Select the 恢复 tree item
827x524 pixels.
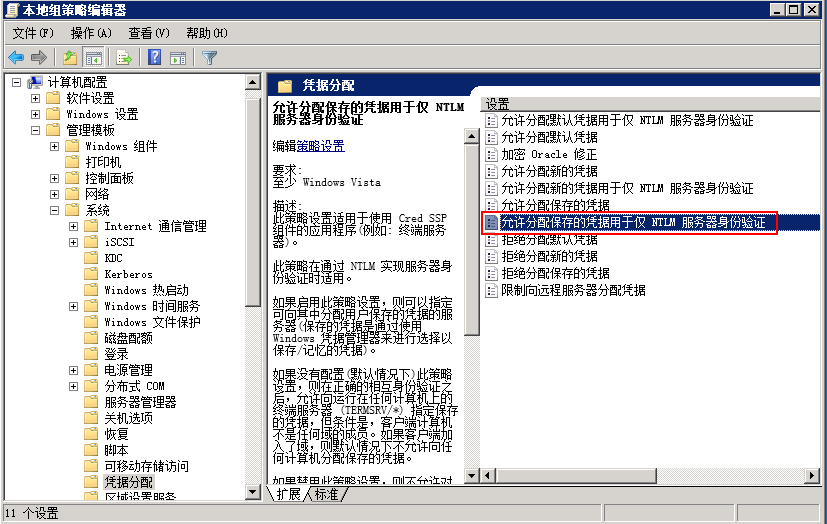(117, 434)
